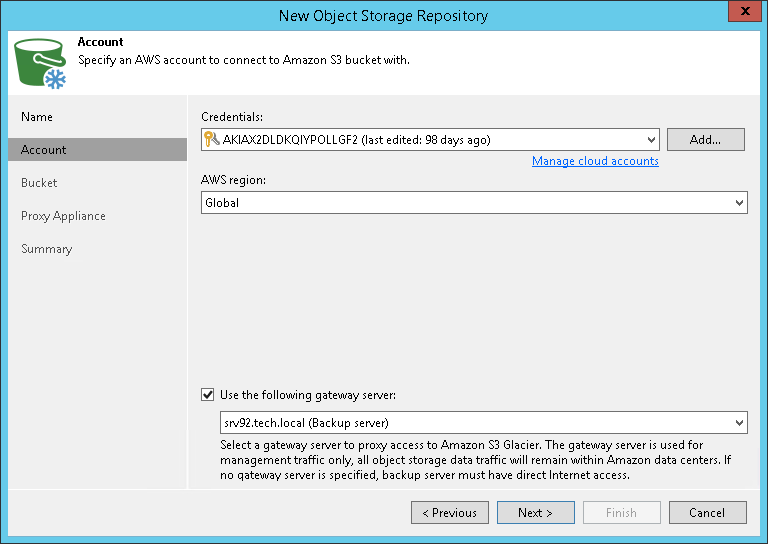Screen dimensions: 768x544
Task: Open the gateway server dropdown list
Action: (739, 423)
